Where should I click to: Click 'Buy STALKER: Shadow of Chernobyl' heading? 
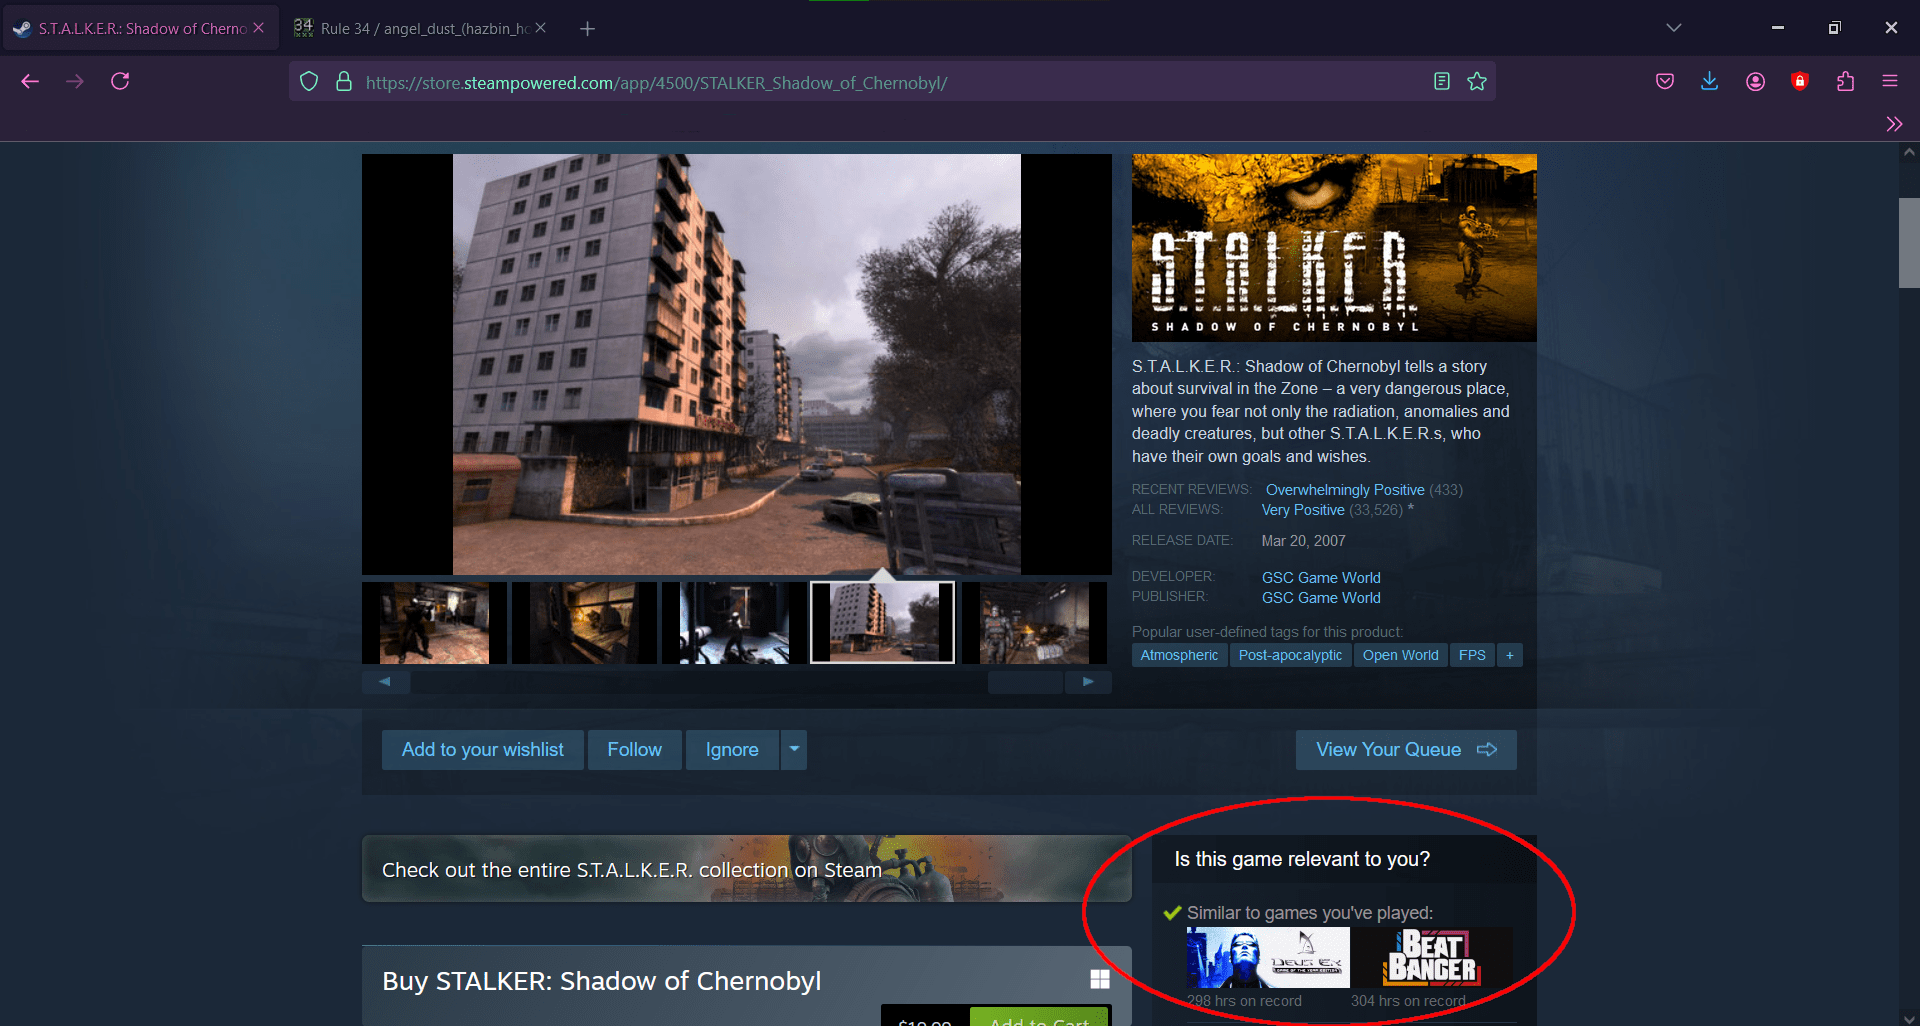pos(601,981)
